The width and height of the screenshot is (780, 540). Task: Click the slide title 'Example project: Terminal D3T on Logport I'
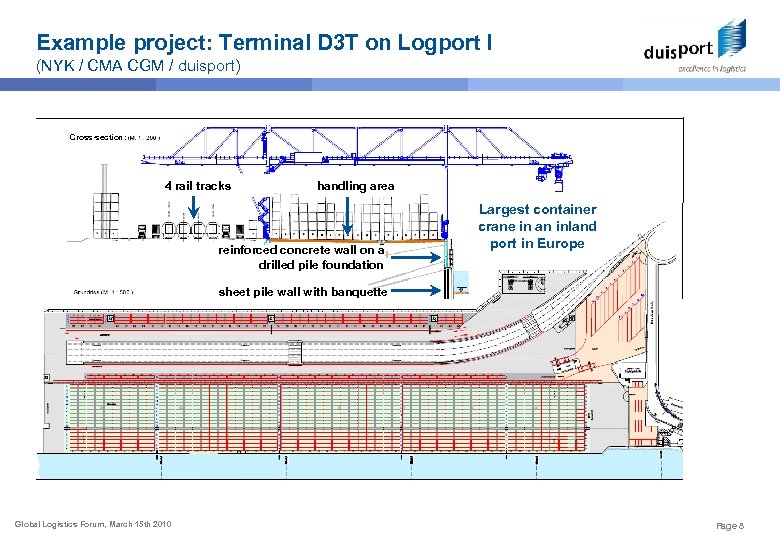pos(265,42)
